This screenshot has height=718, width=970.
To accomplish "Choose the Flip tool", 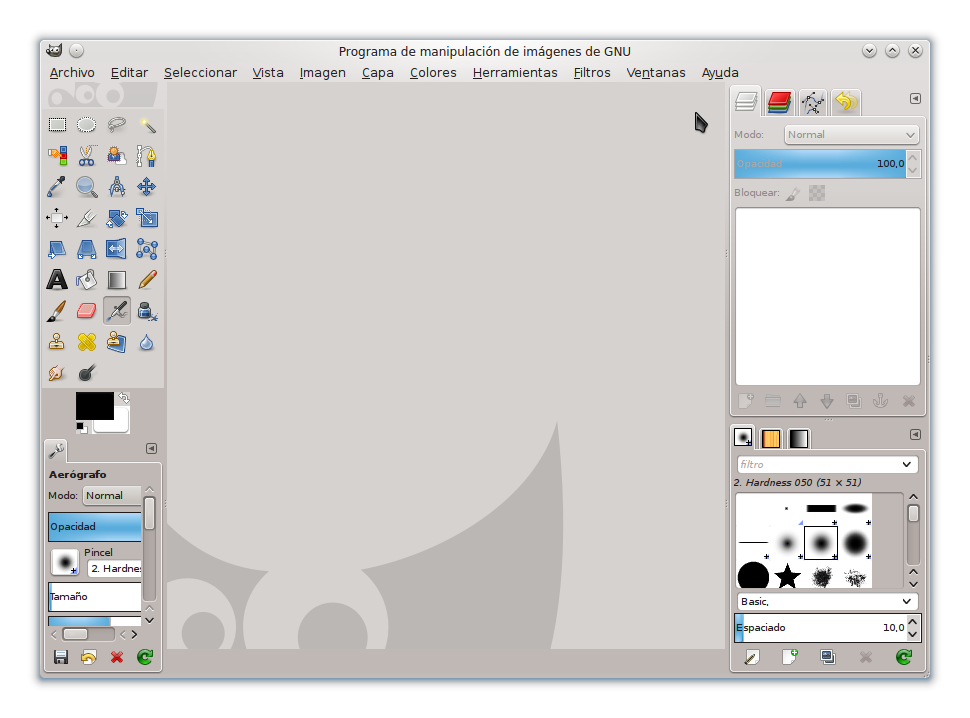I will click(116, 249).
